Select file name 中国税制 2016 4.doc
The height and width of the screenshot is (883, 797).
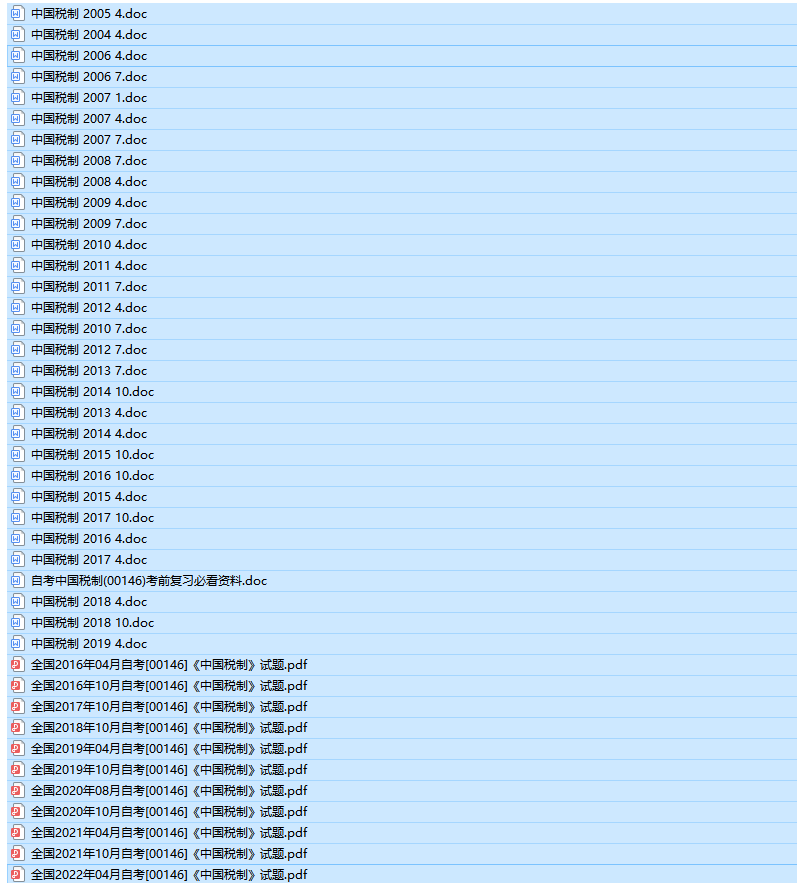tap(89, 539)
